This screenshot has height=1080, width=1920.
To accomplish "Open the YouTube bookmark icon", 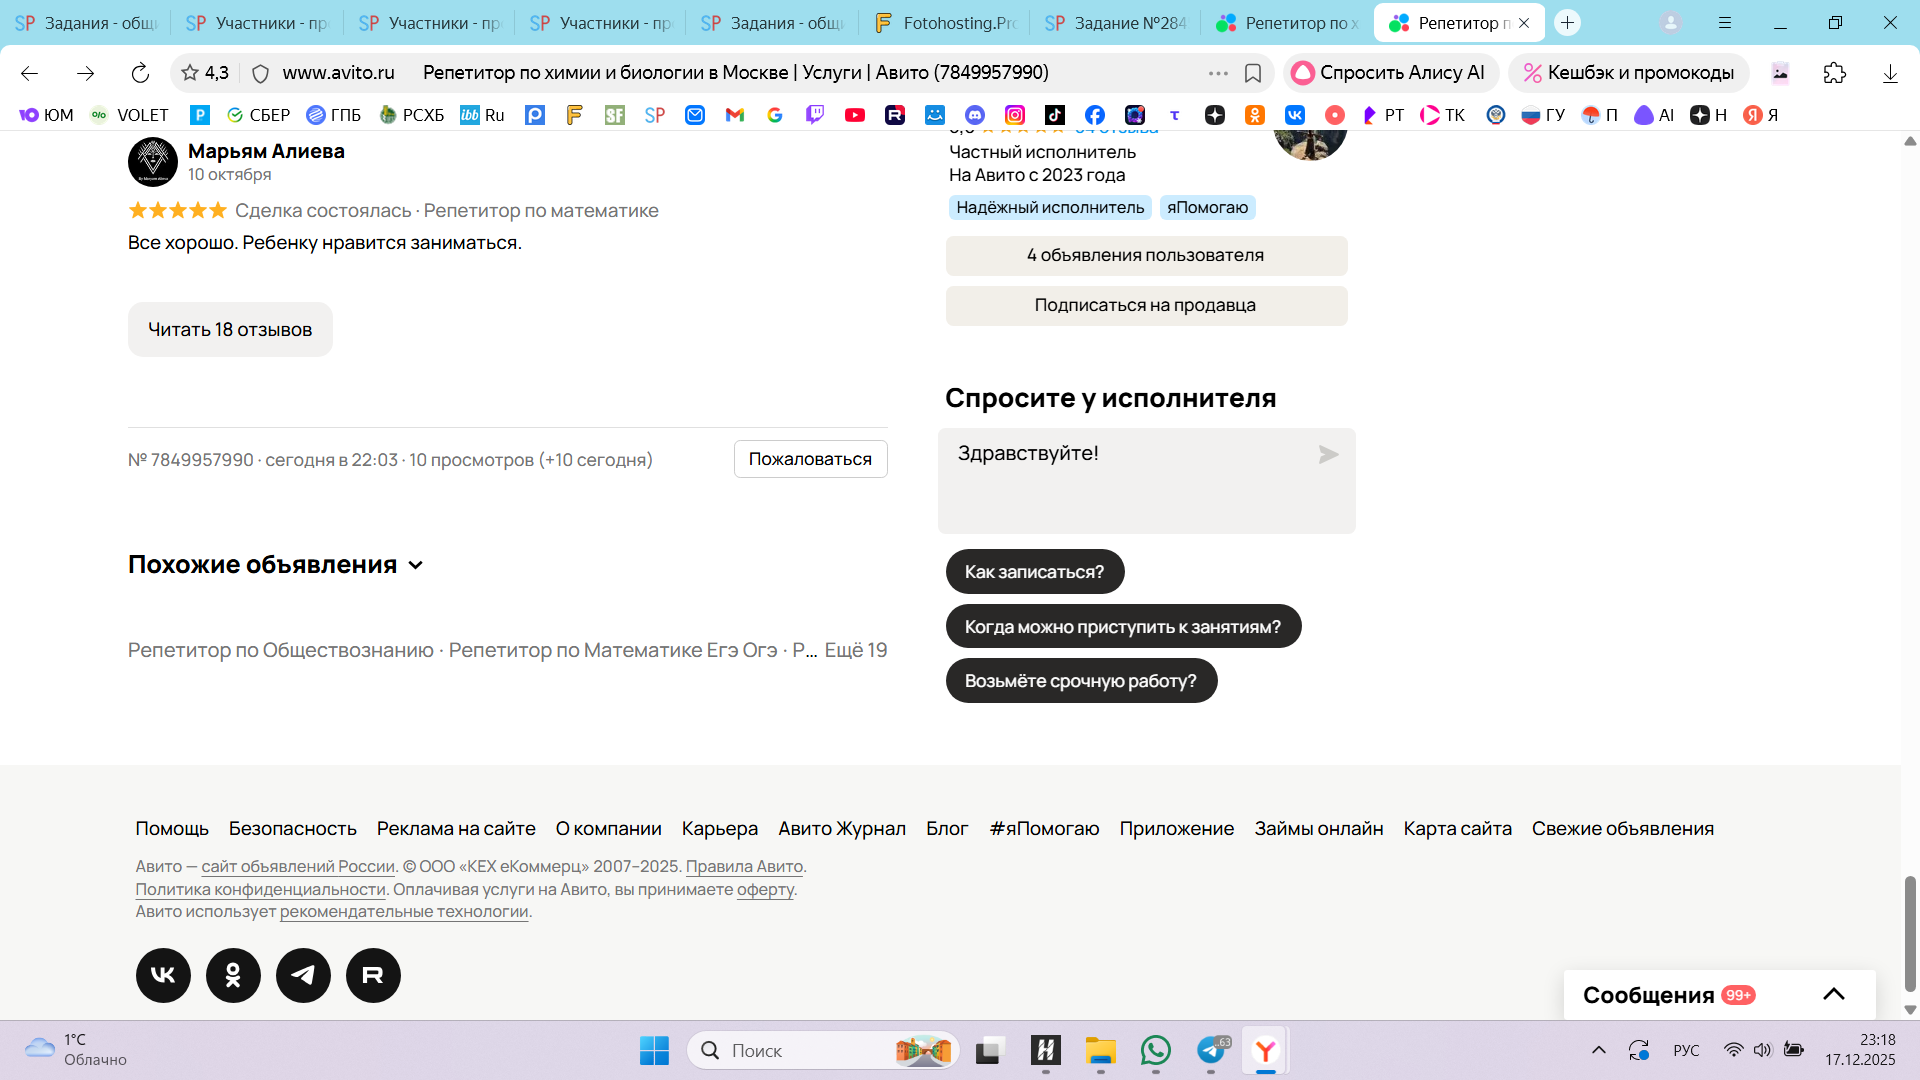I will [x=854, y=115].
